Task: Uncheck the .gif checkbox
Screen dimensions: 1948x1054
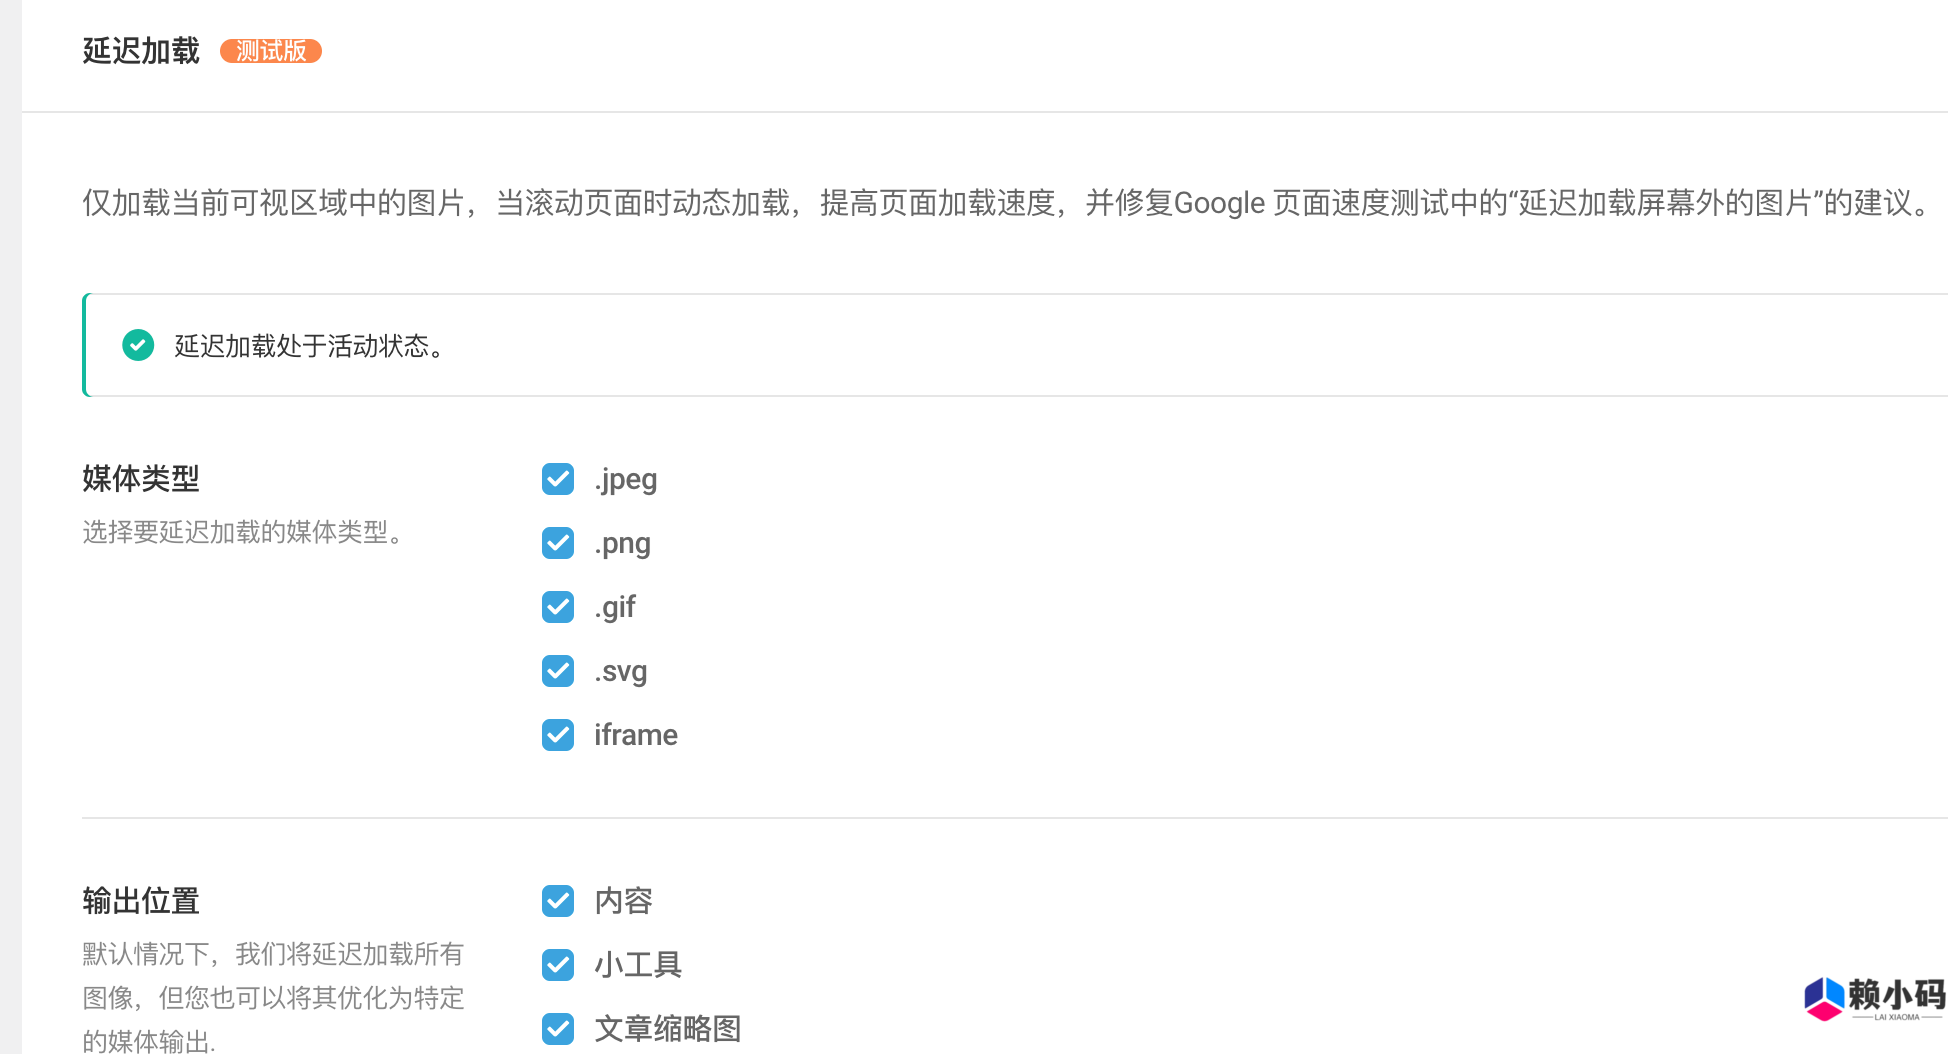Action: click(x=558, y=607)
